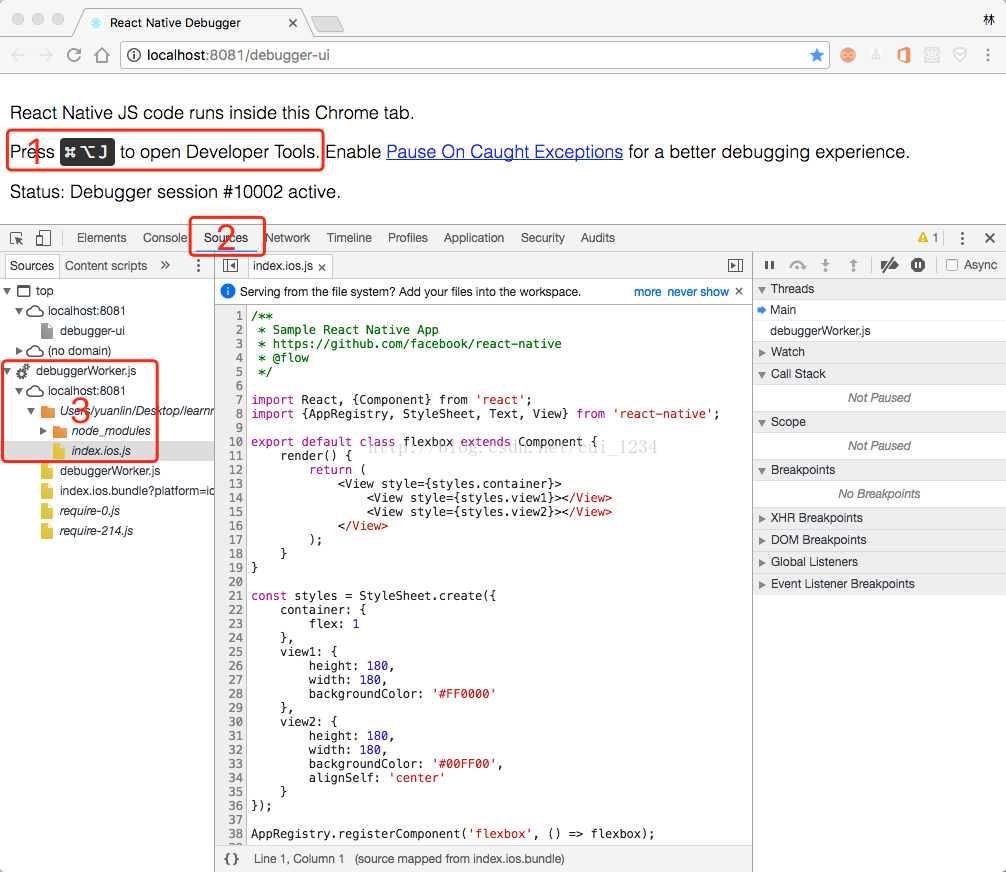The height and width of the screenshot is (872, 1006).
Task: Open the DevTools customize menu dots
Action: coord(962,238)
